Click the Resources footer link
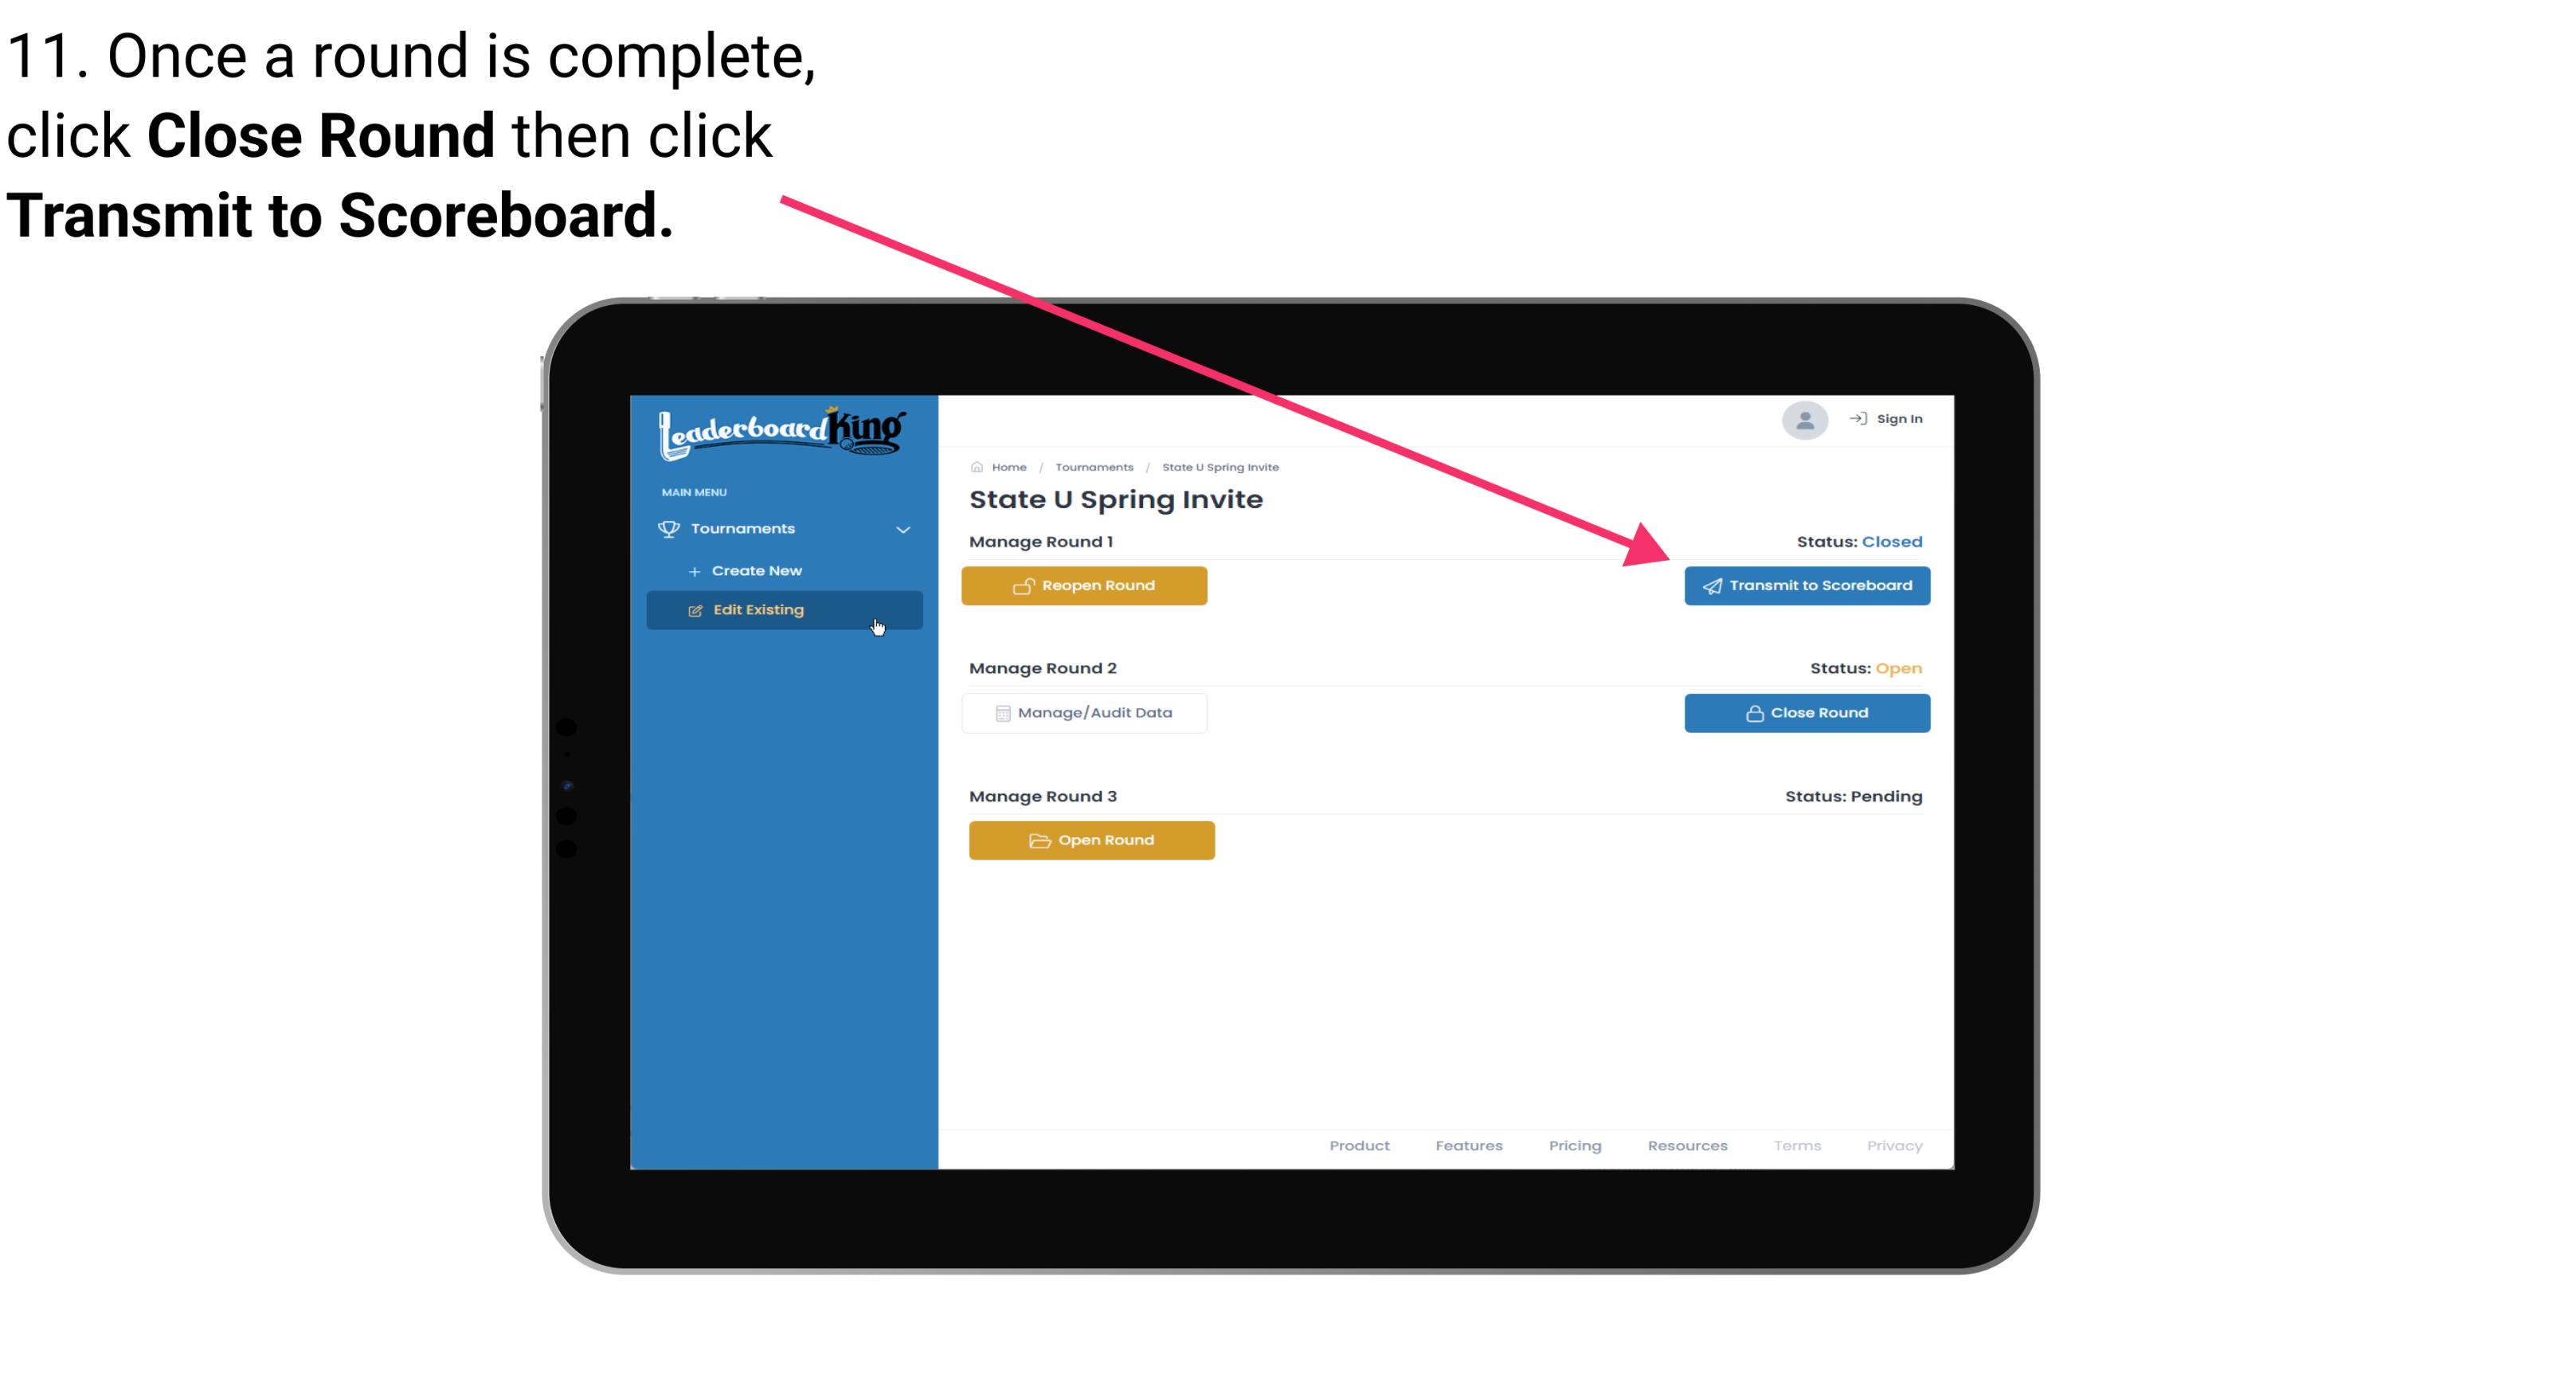 (x=1685, y=1145)
